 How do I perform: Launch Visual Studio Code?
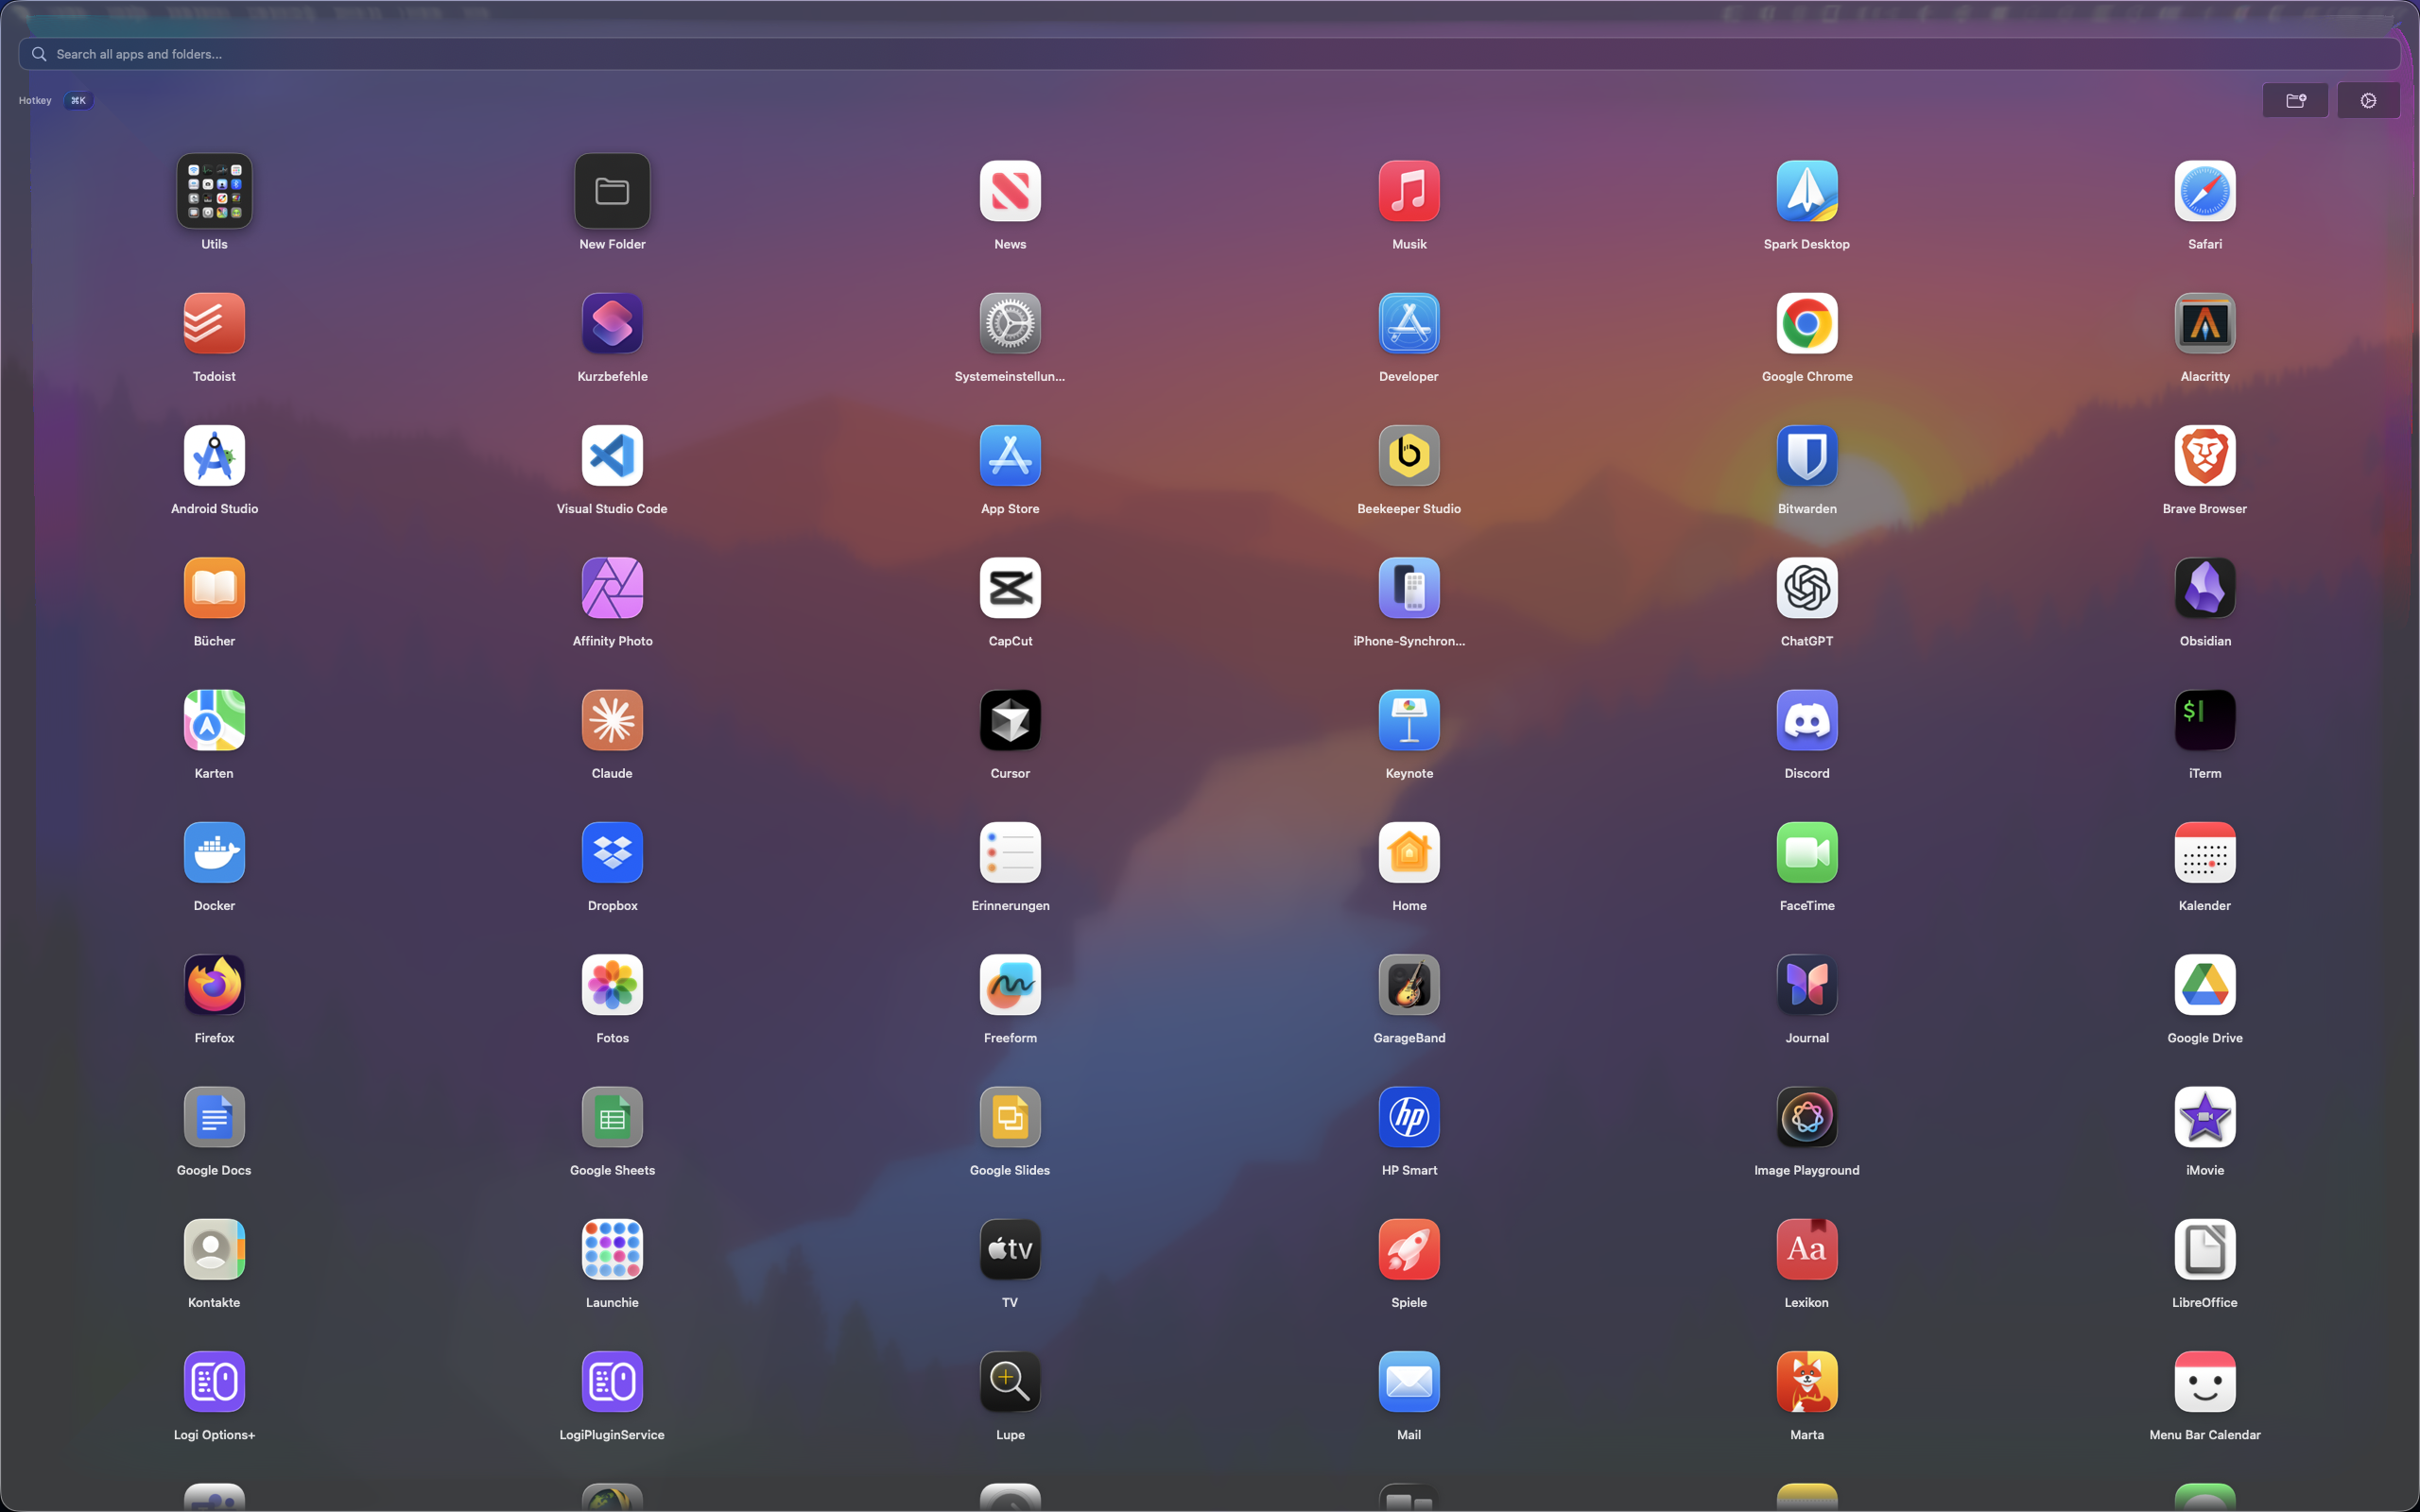[x=612, y=456]
